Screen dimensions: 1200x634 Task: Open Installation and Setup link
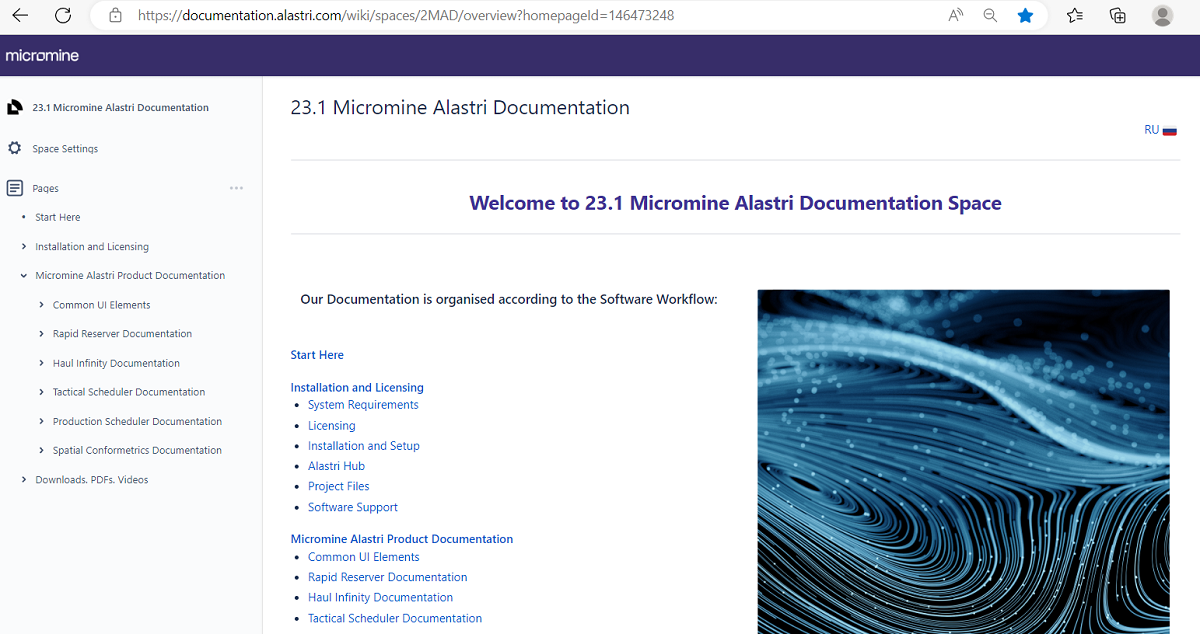click(364, 446)
